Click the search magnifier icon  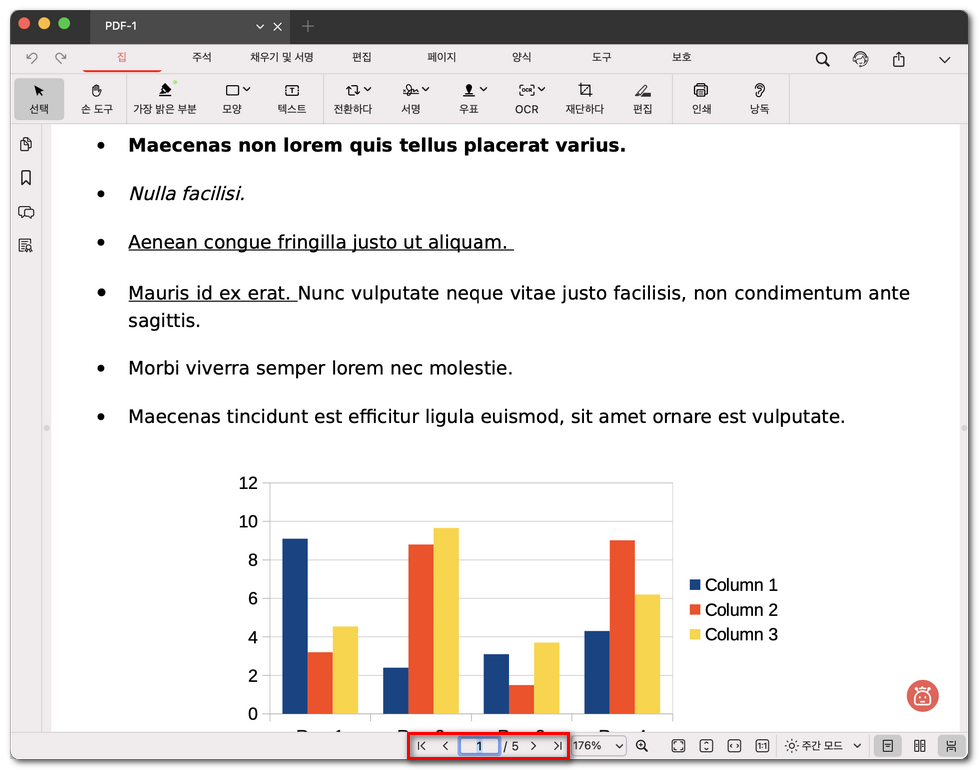pos(822,59)
